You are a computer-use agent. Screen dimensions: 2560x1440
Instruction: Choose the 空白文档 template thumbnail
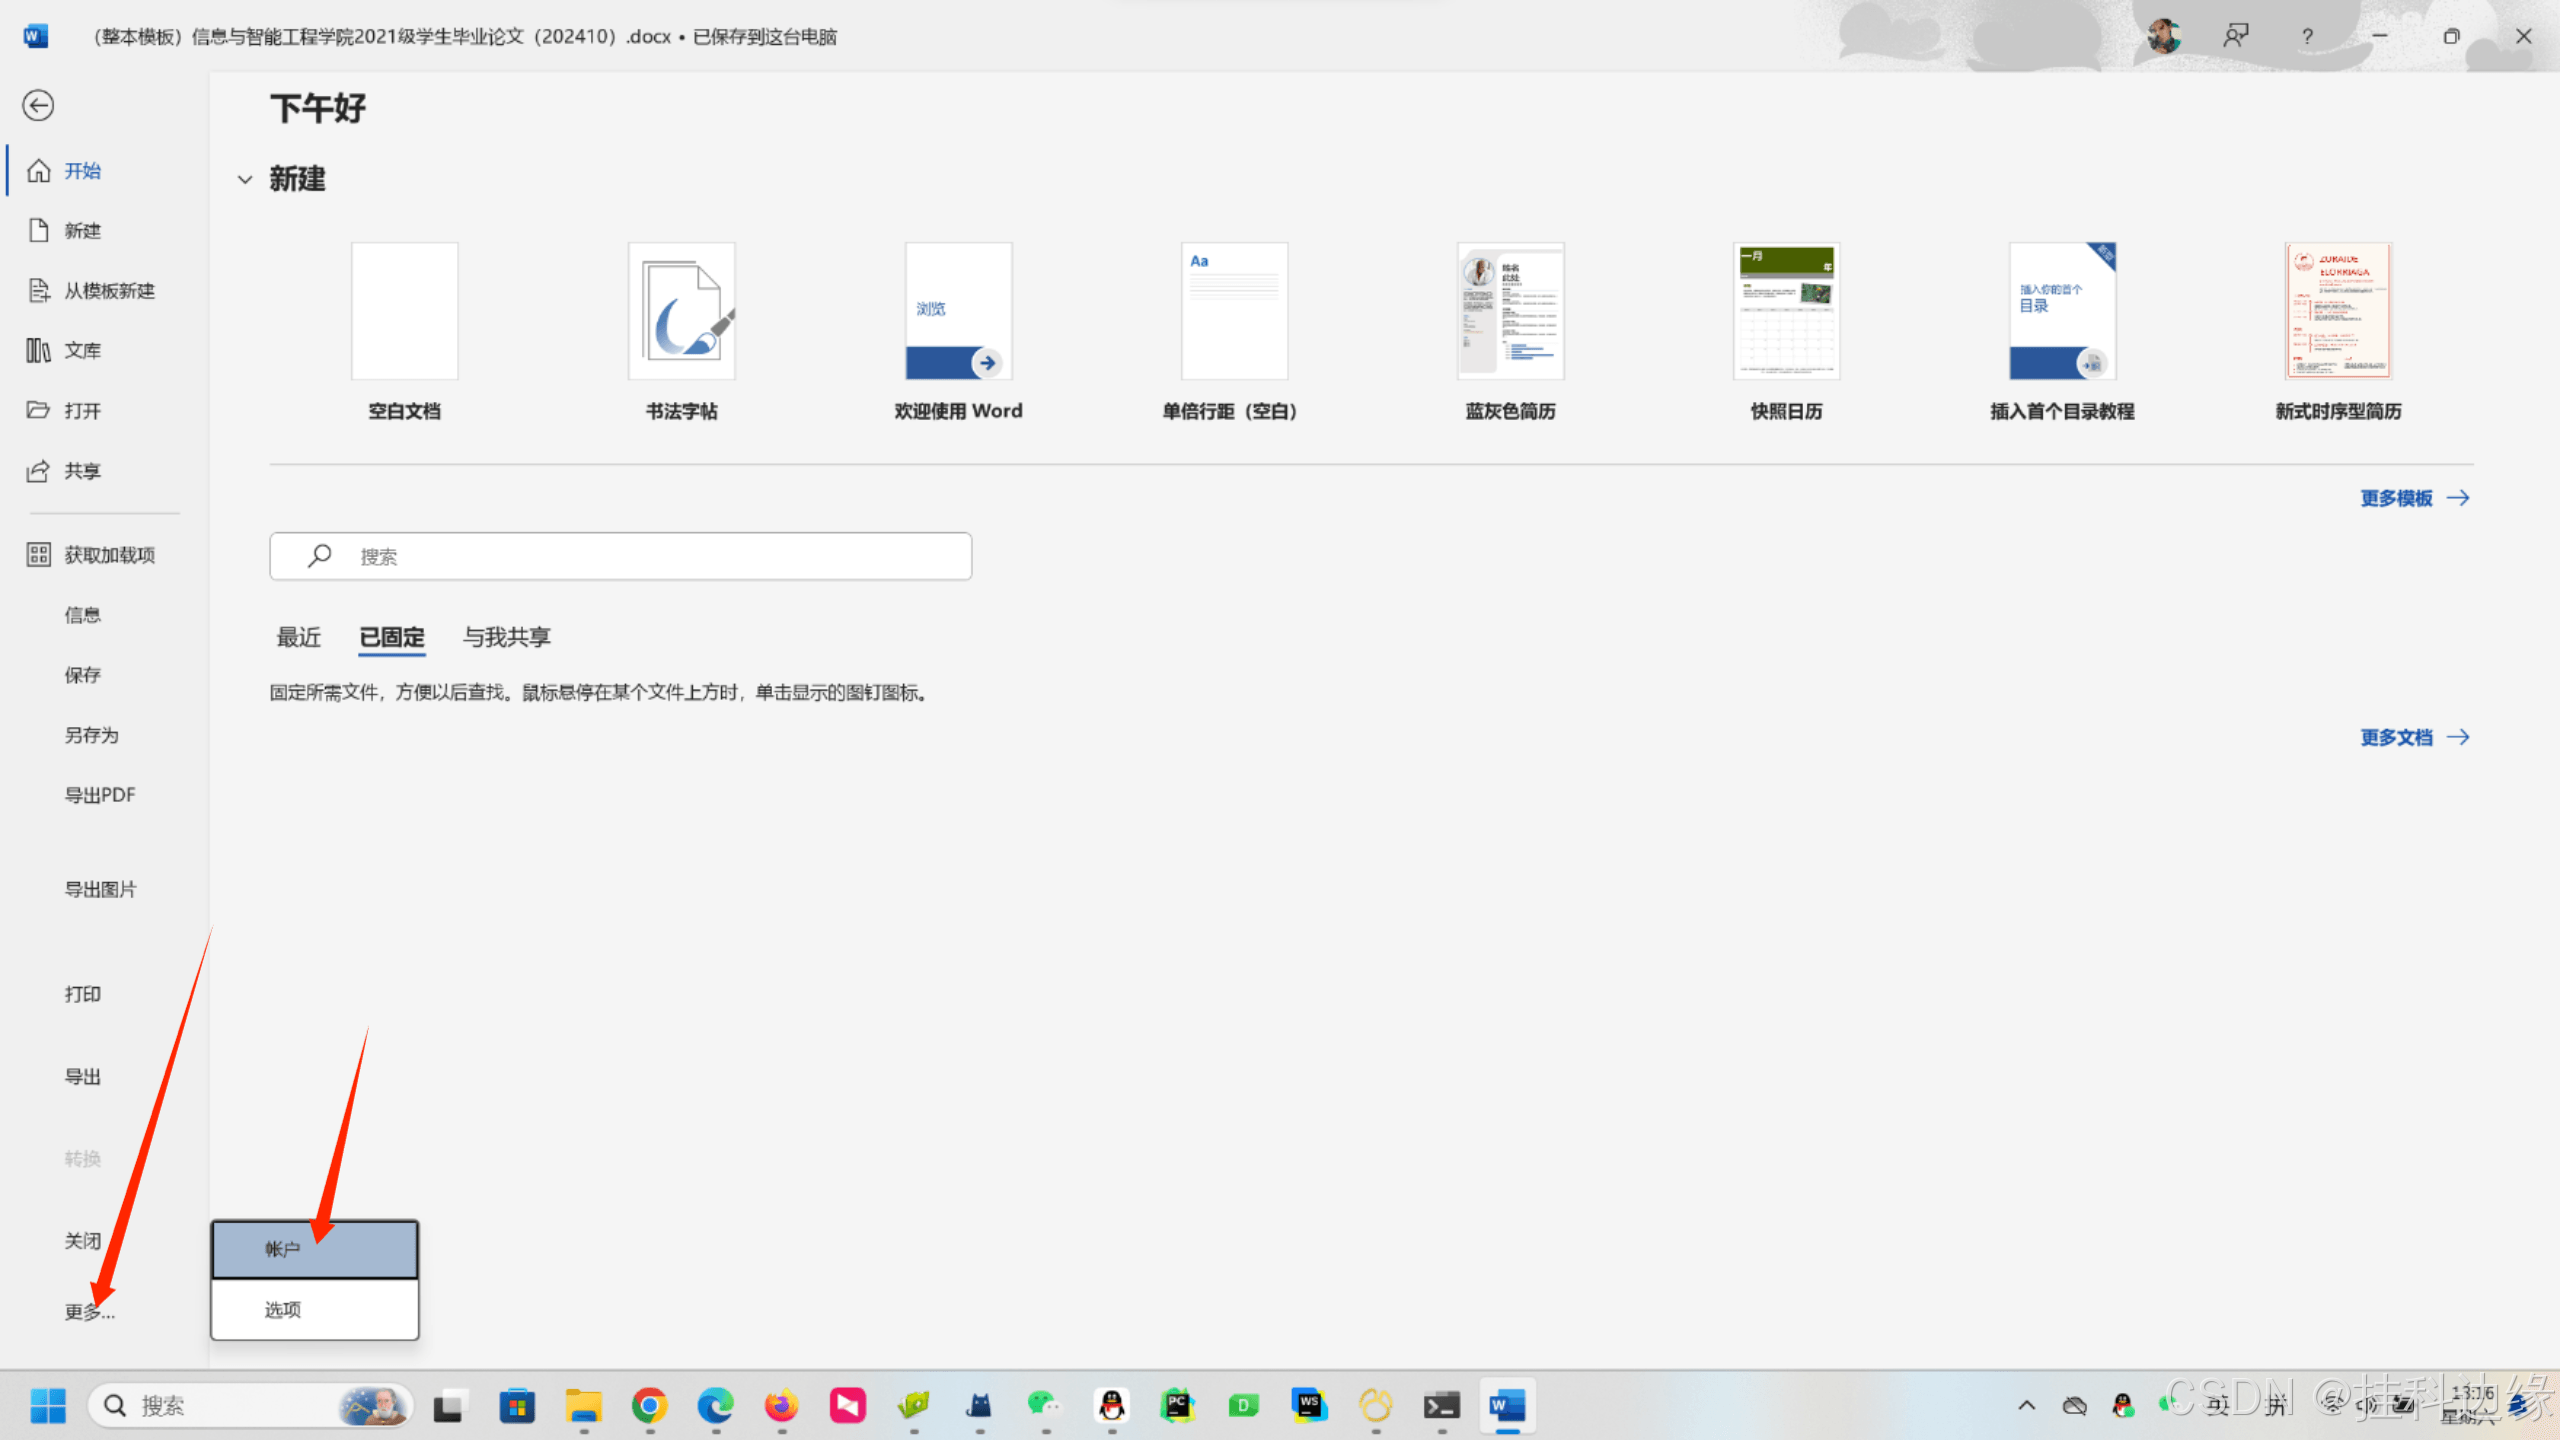[405, 312]
